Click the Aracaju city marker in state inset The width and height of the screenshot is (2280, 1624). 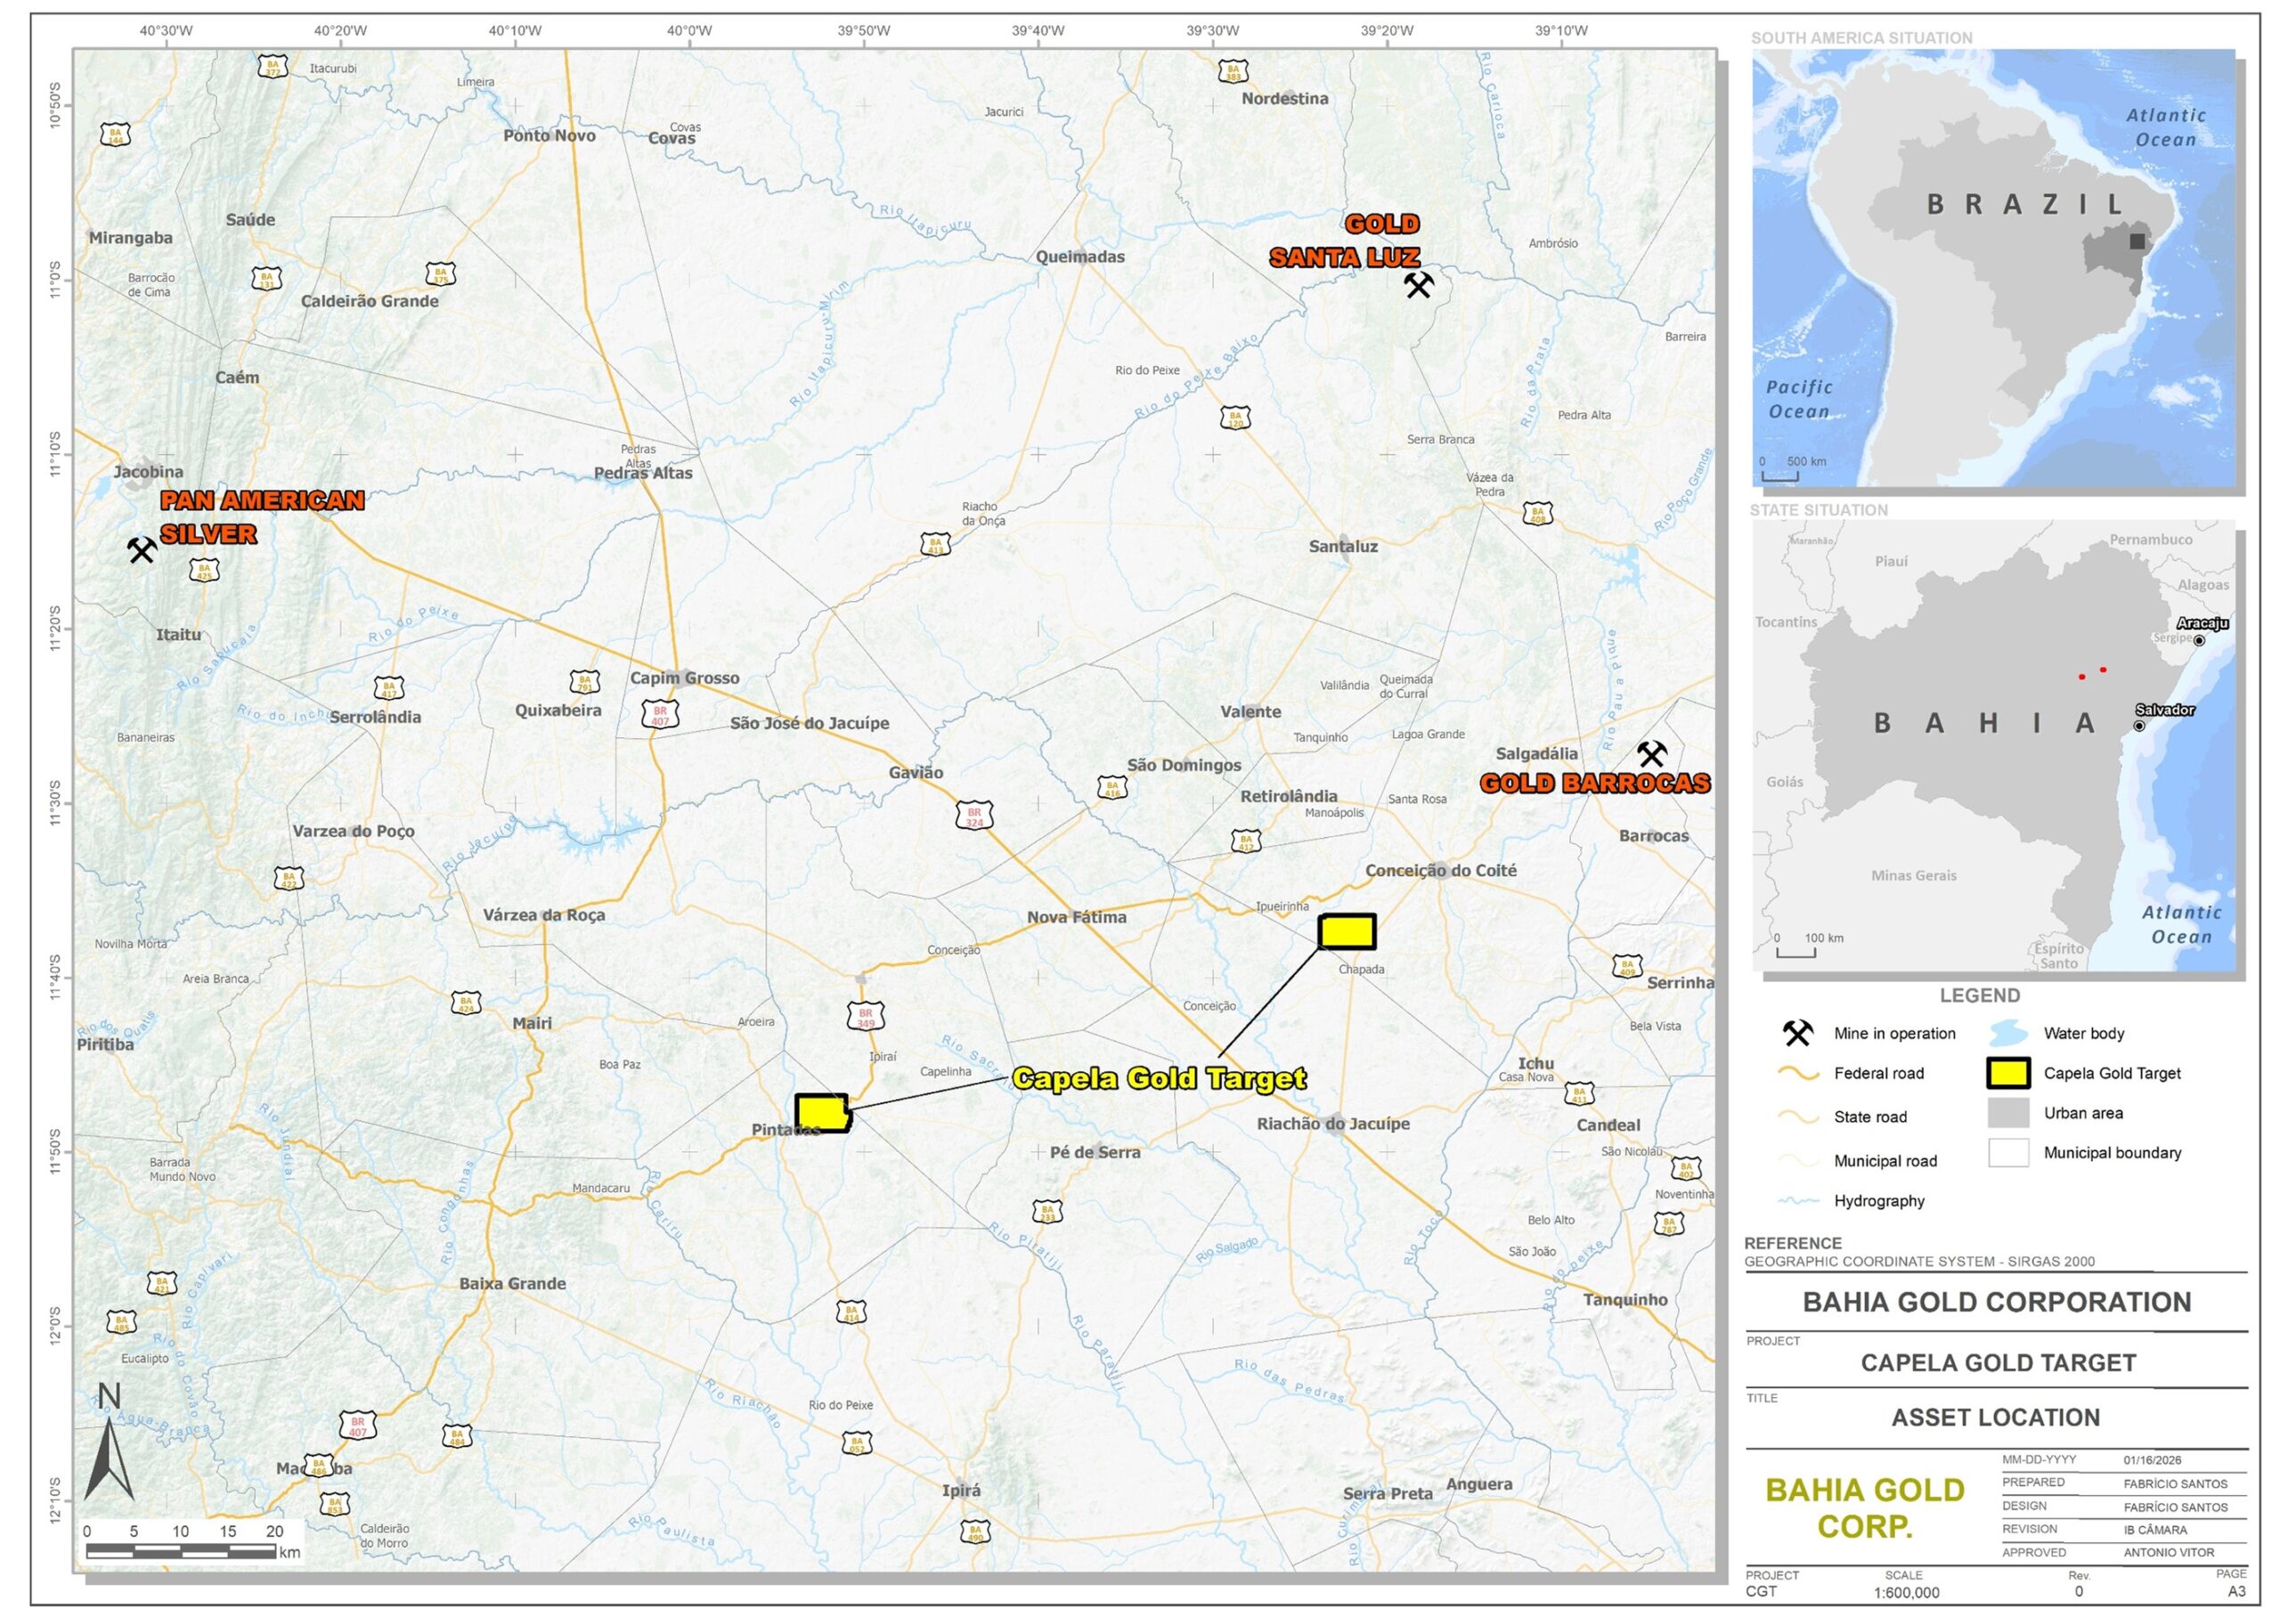pos(2199,640)
